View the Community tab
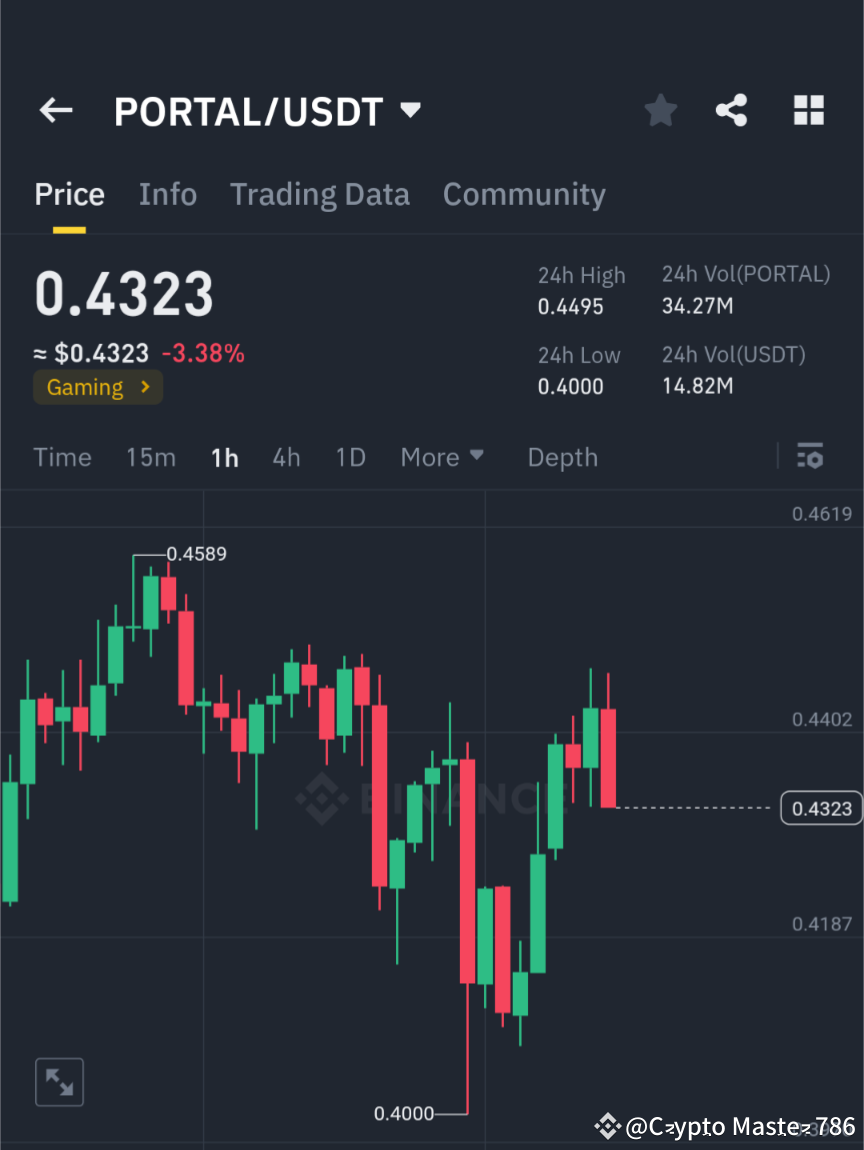This screenshot has width=864, height=1150. tap(524, 194)
